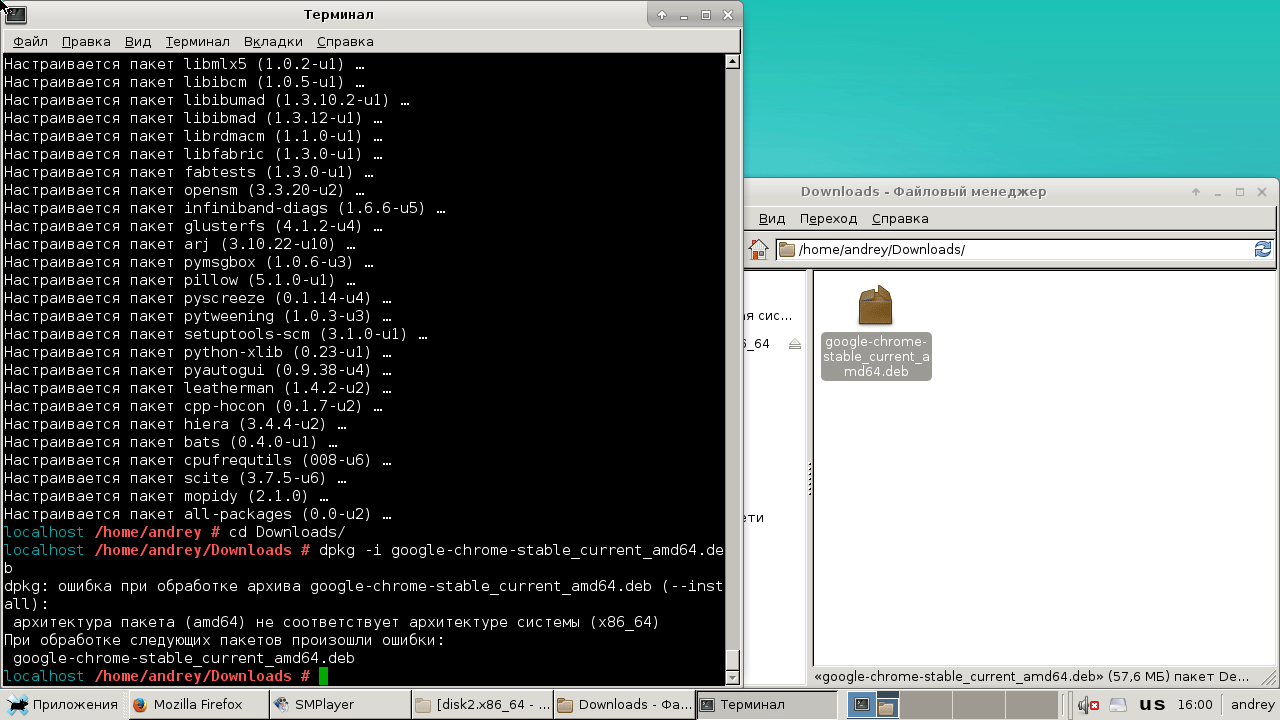Open the Вкладки menu in Terminal
This screenshot has width=1280, height=720.
click(273, 42)
